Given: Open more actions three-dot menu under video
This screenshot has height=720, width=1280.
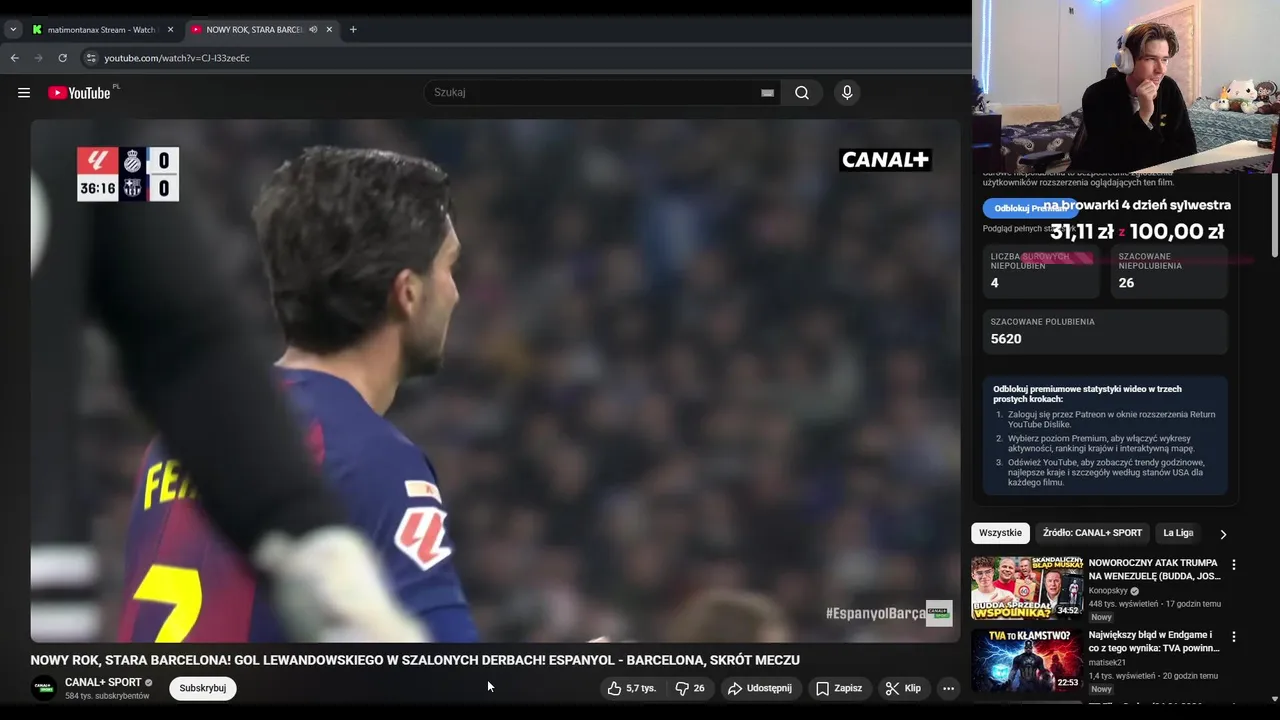Looking at the screenshot, I should pos(948,688).
